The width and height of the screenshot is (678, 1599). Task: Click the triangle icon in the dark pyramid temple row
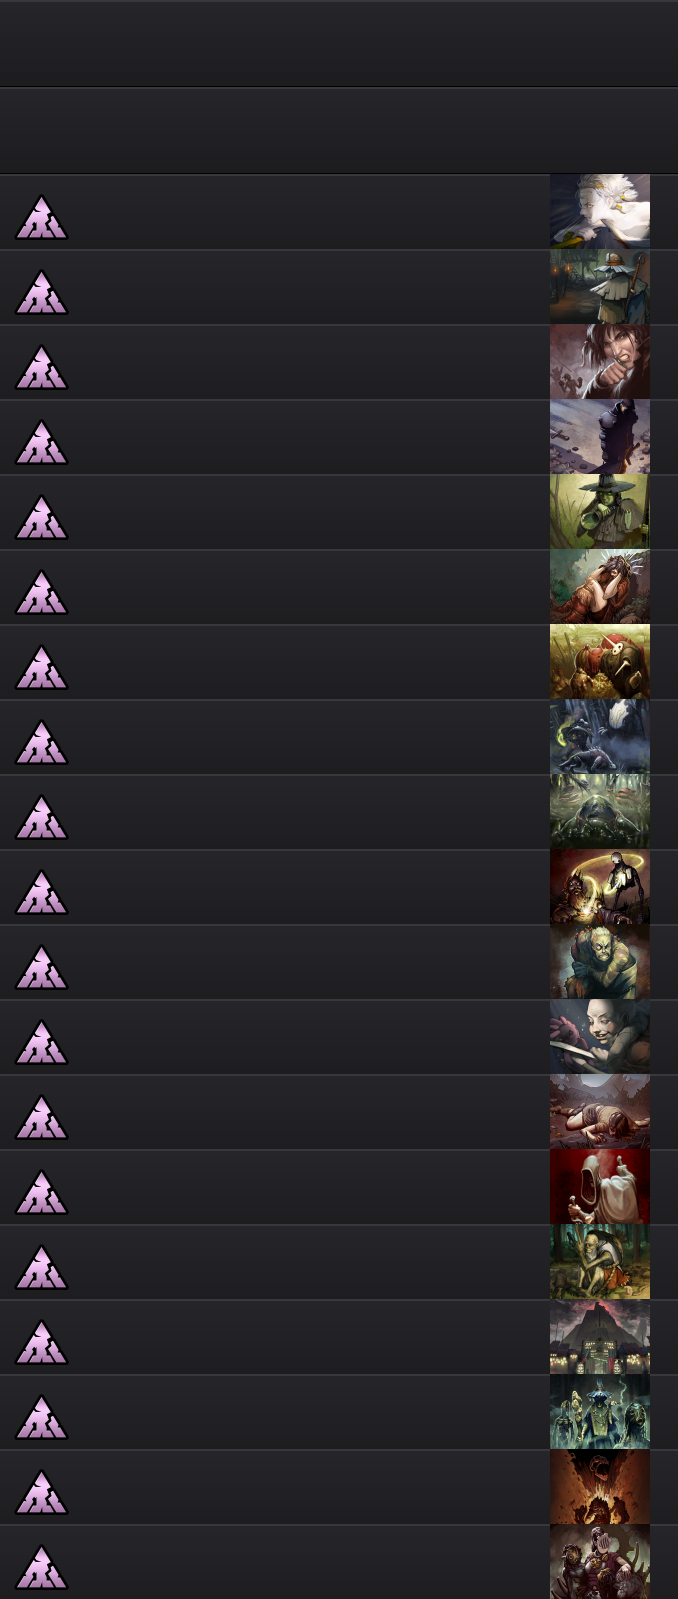tap(41, 1343)
